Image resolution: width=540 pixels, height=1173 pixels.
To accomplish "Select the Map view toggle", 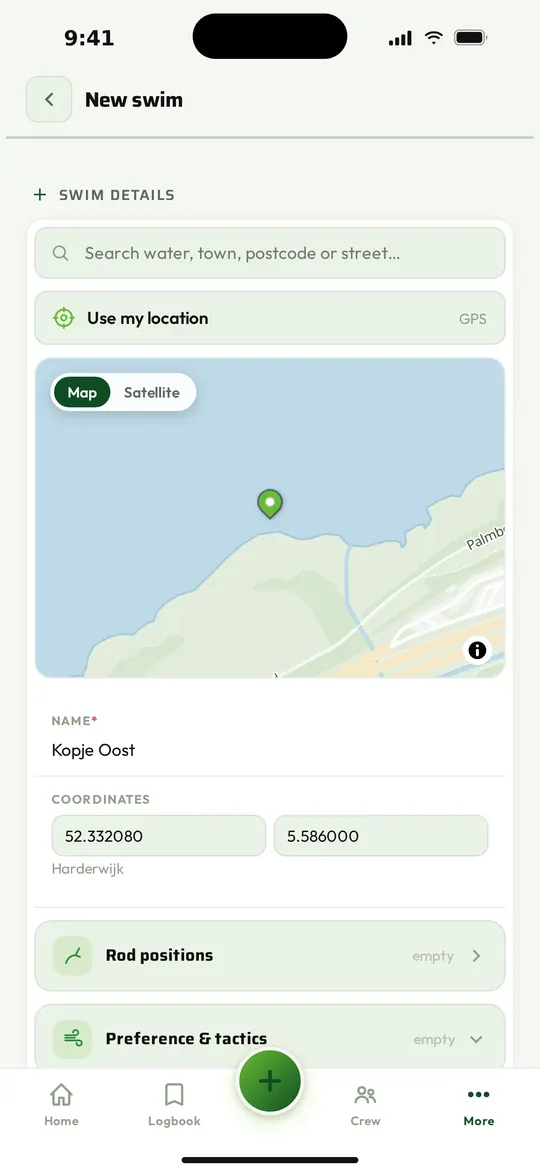I will [82, 393].
